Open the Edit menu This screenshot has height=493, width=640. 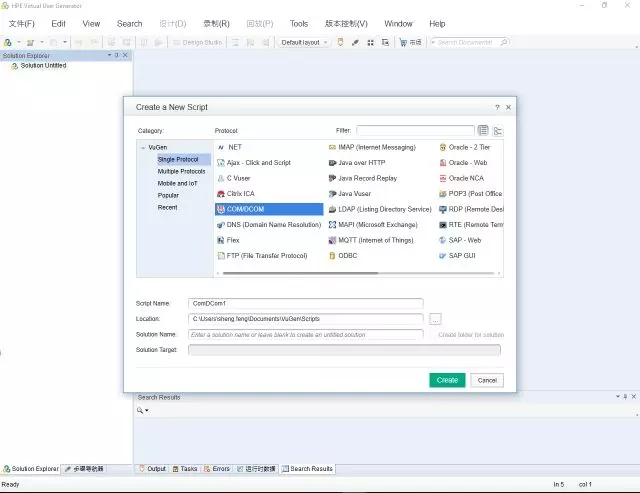point(58,24)
